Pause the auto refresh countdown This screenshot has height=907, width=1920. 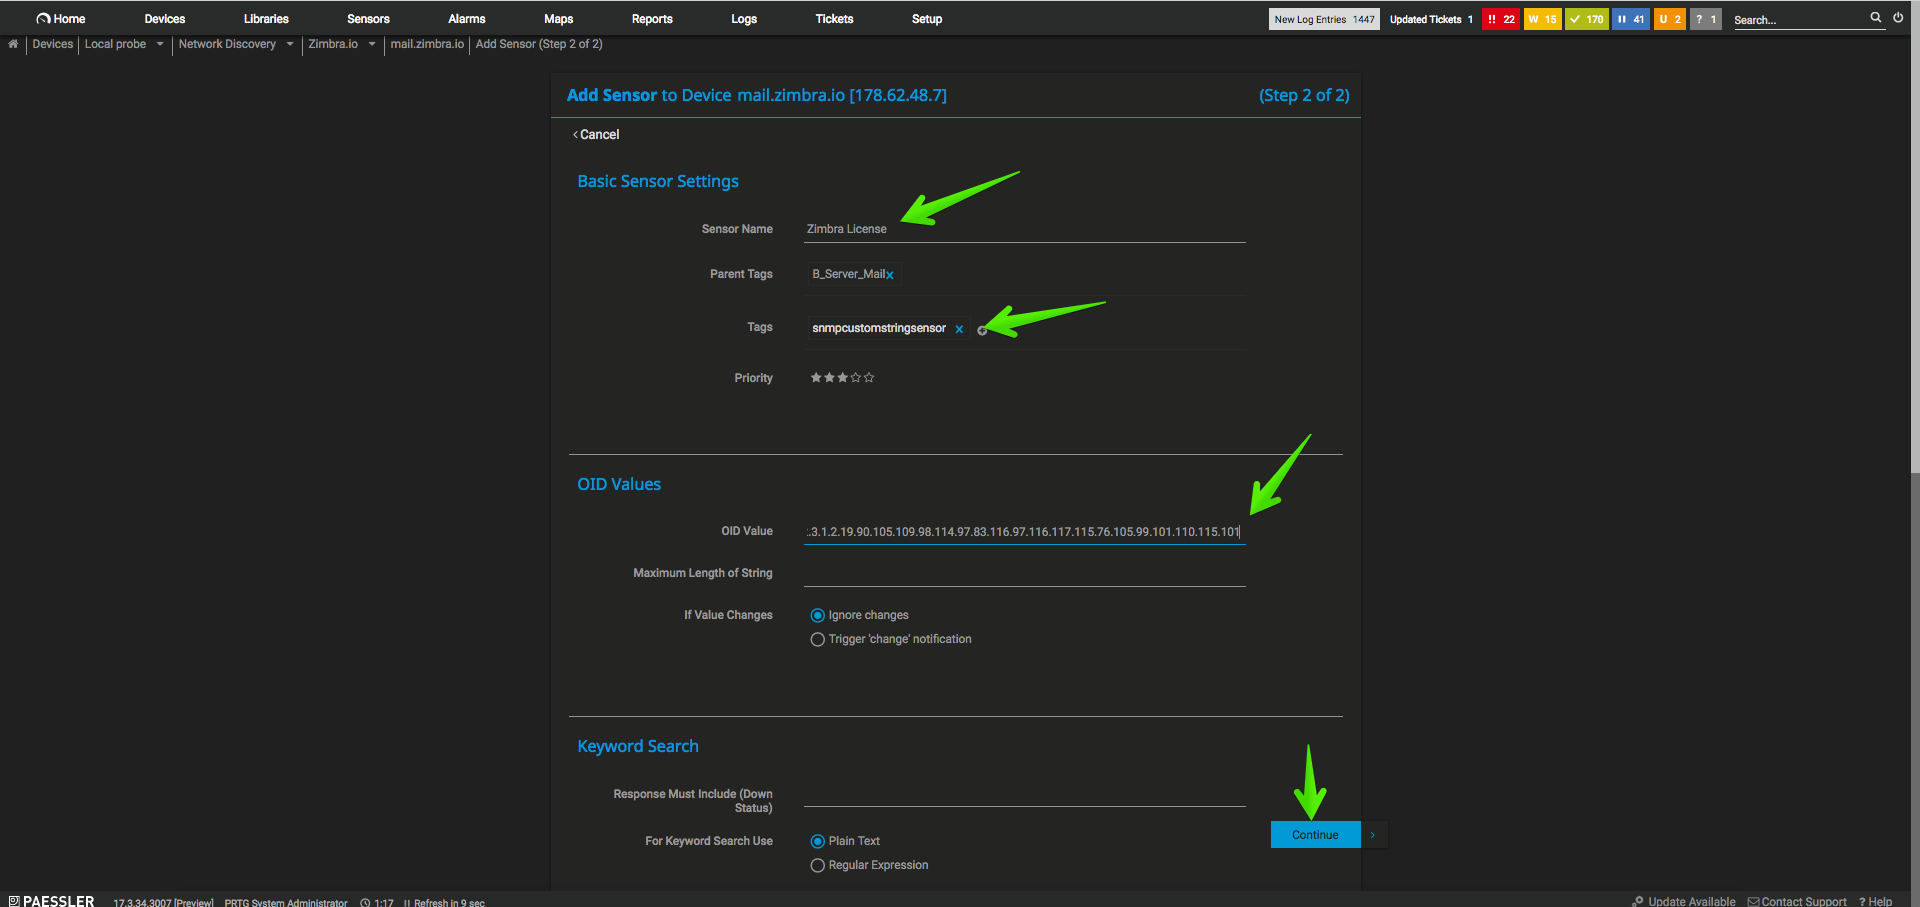point(407,903)
